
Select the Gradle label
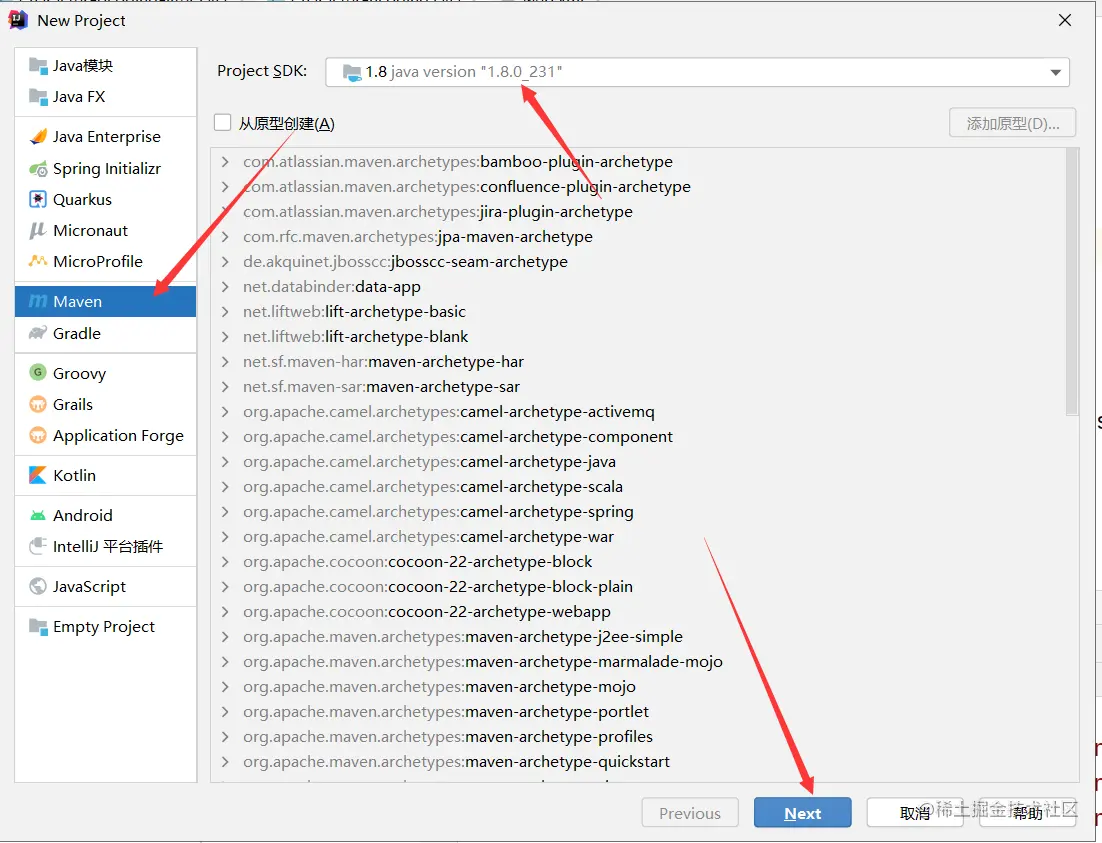click(77, 333)
